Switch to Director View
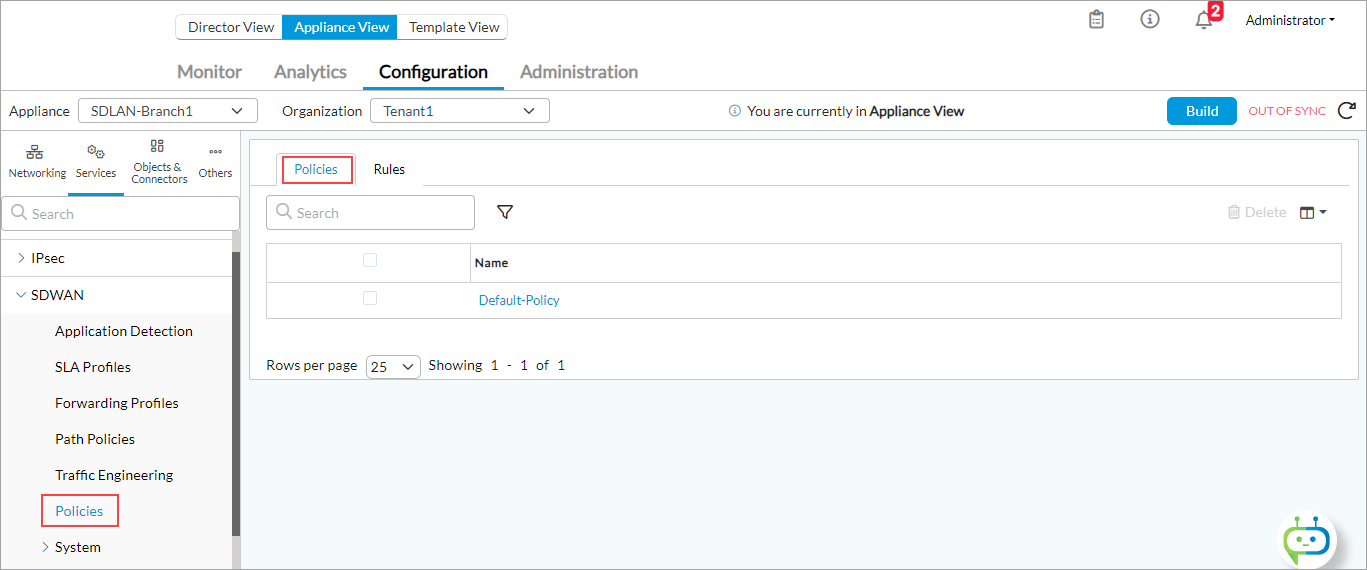The image size is (1367, 570). coord(230,27)
